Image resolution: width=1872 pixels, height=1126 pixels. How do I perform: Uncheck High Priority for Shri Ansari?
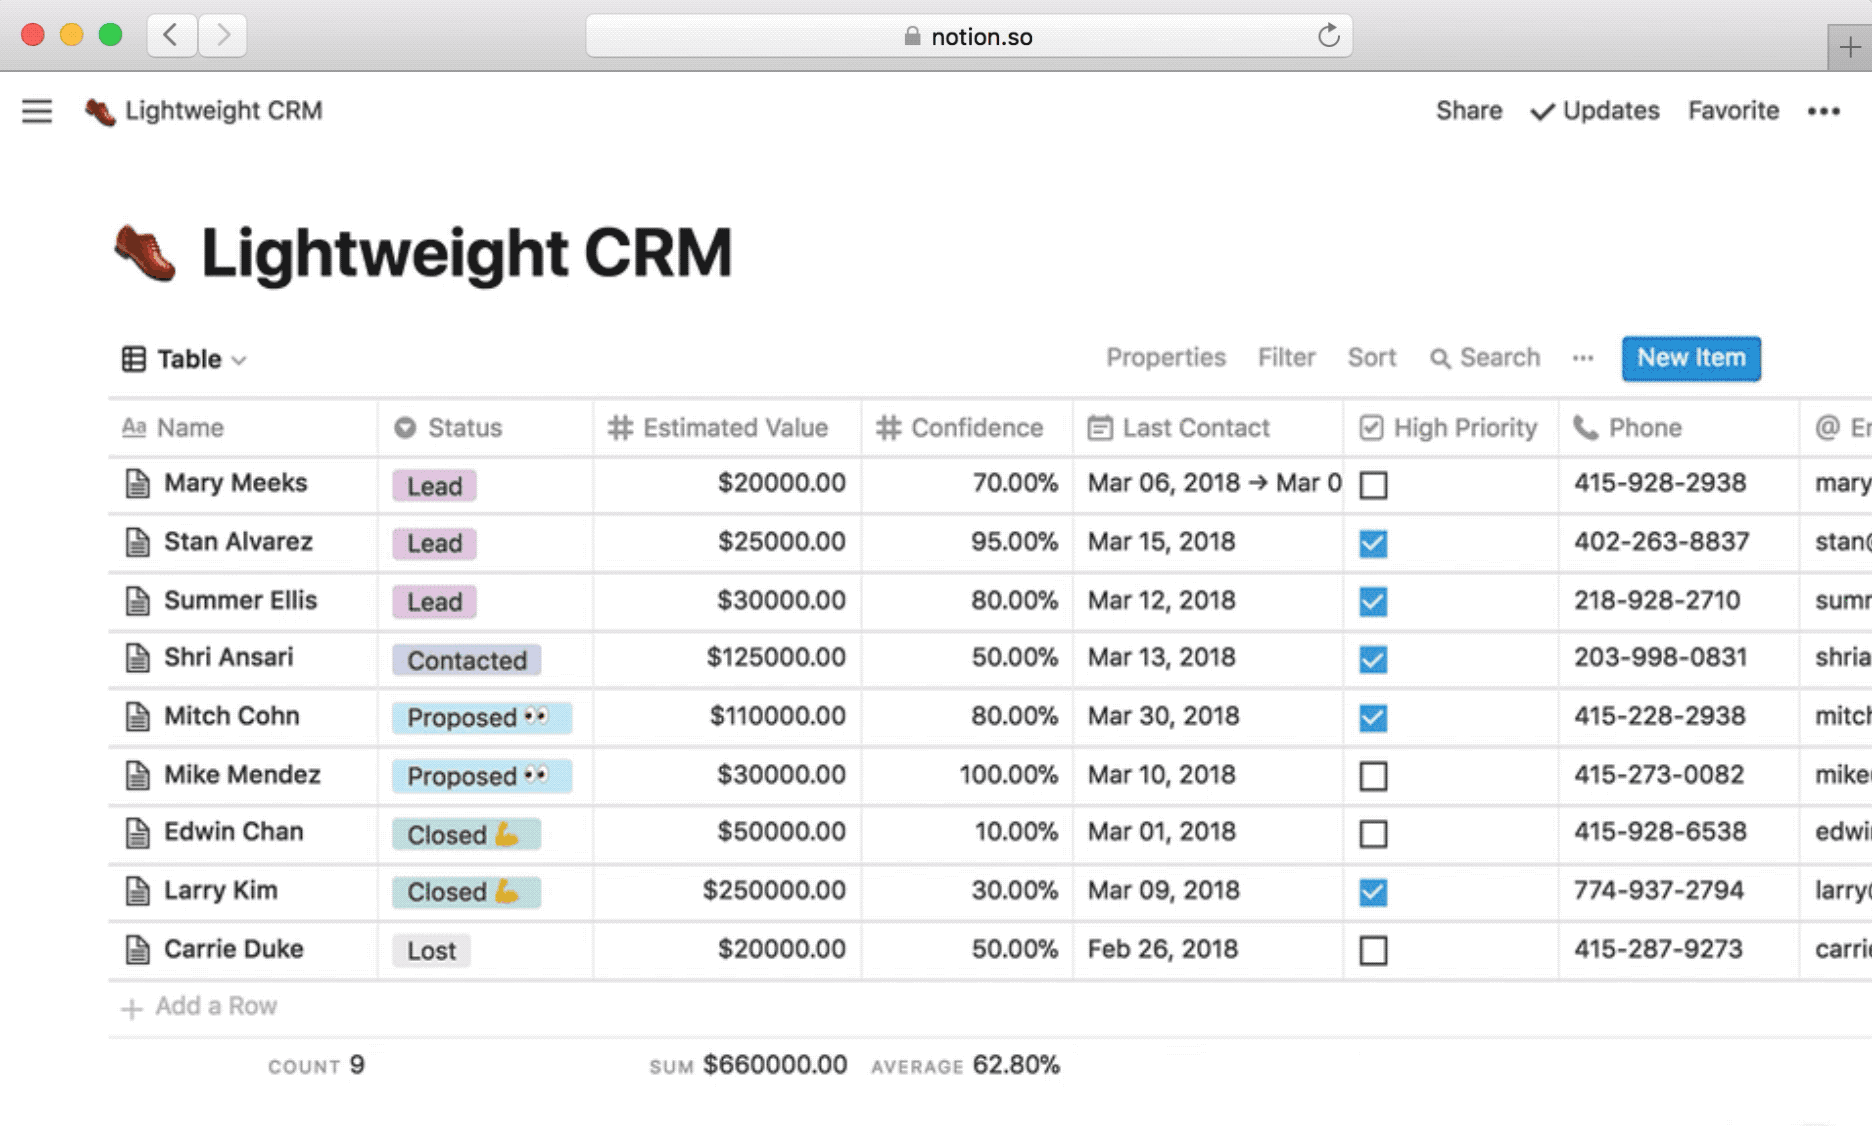(x=1373, y=659)
